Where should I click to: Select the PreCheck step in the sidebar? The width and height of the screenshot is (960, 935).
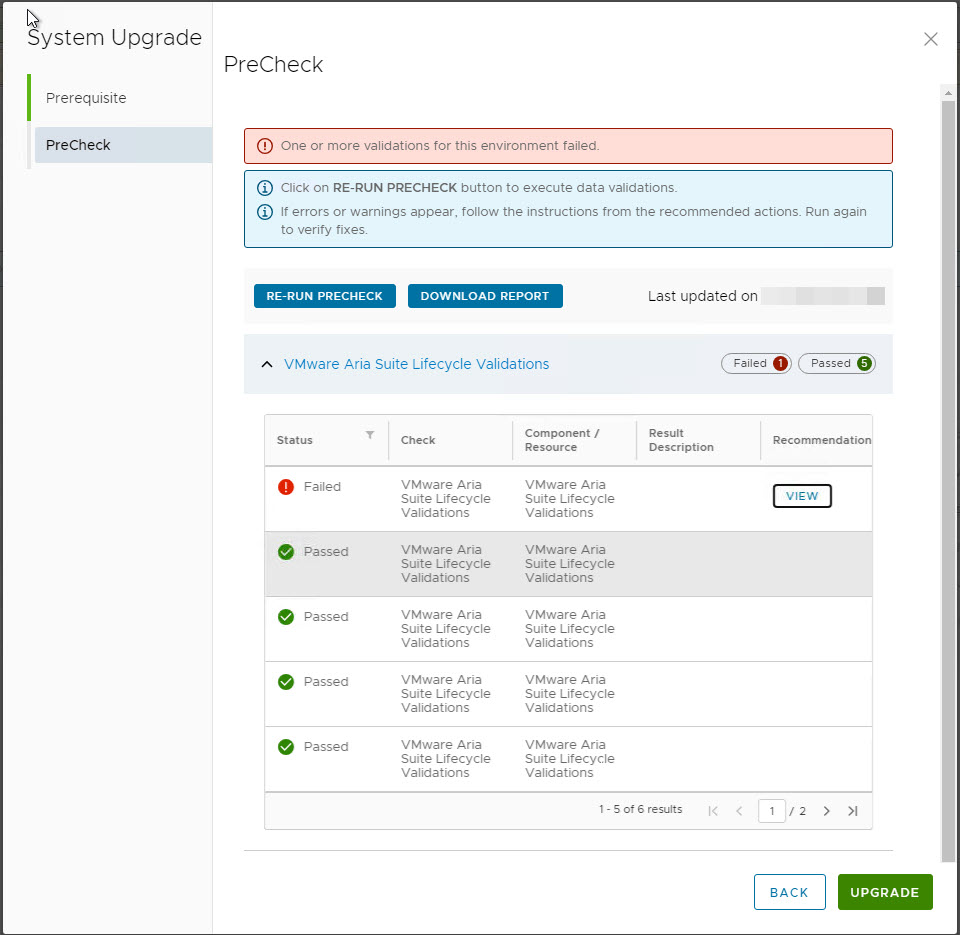pos(77,144)
